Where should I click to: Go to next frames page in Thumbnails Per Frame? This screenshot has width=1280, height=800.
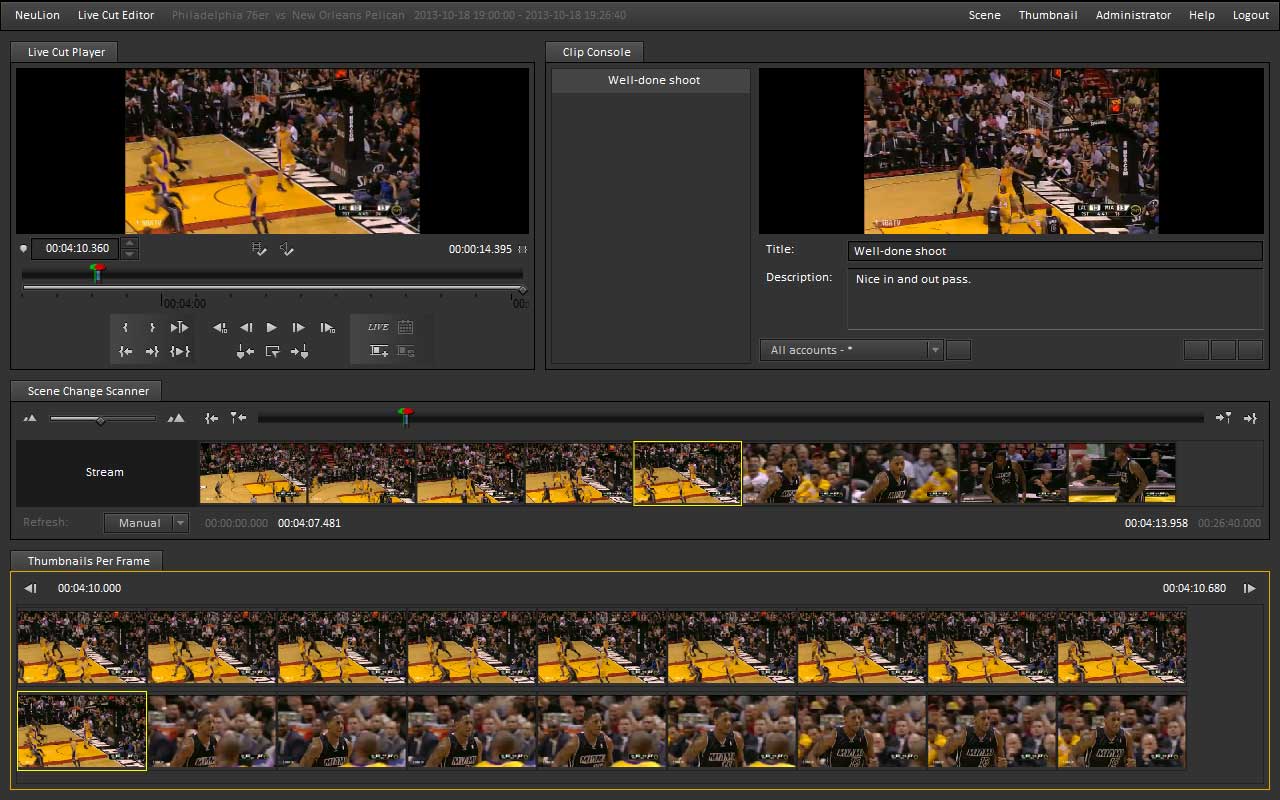point(1249,588)
